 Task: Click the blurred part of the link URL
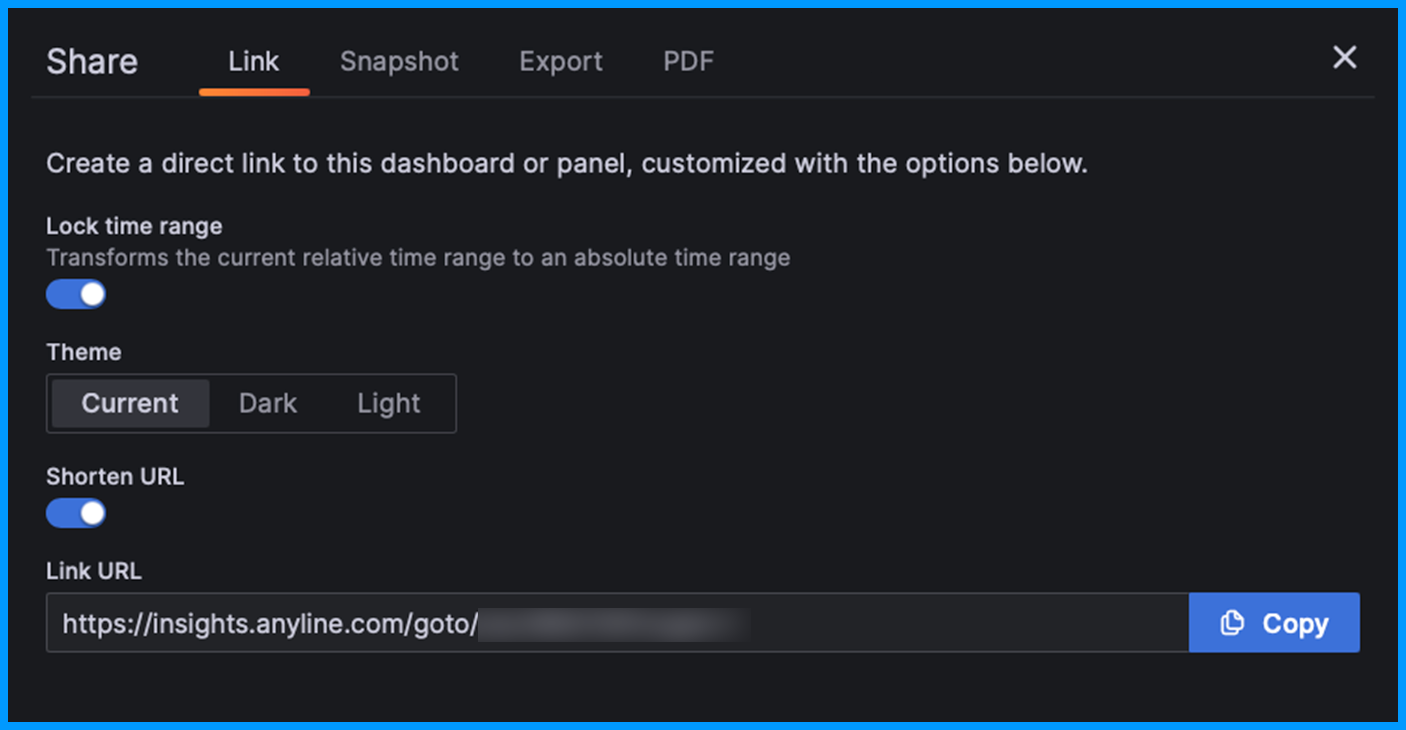pos(614,624)
